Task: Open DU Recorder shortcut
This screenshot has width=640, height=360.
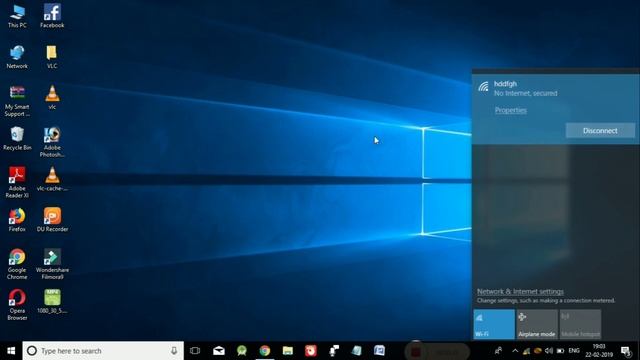Action: pyautogui.click(x=52, y=220)
